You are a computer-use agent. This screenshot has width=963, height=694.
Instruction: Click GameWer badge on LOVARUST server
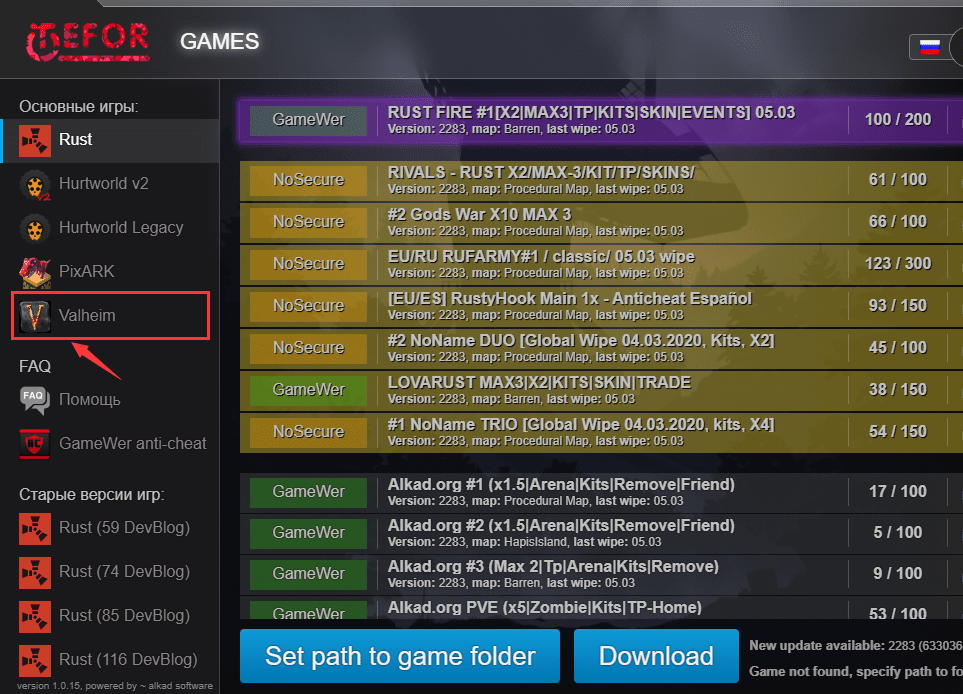(308, 389)
